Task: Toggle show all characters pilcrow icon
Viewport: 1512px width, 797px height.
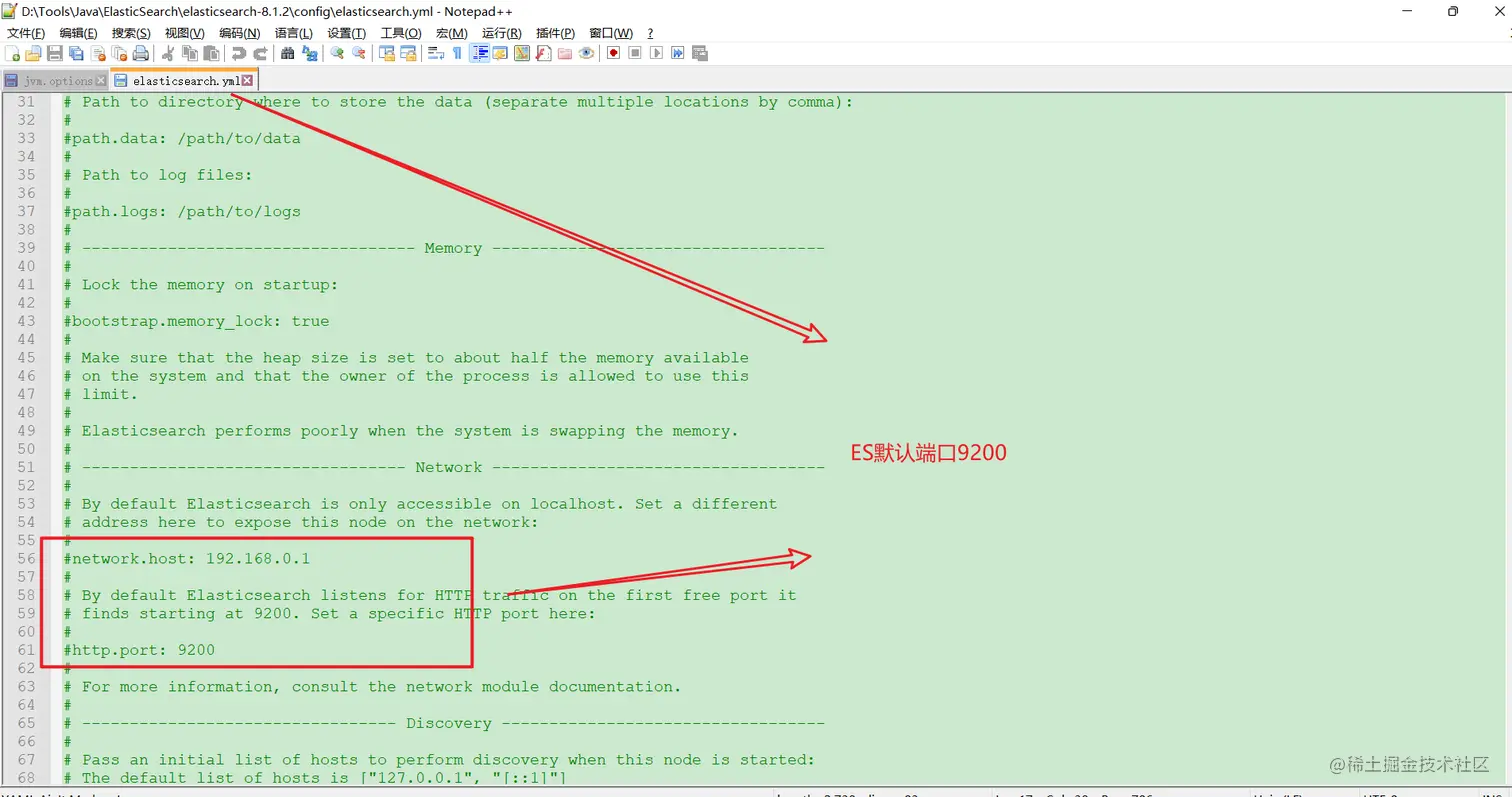Action: (457, 53)
